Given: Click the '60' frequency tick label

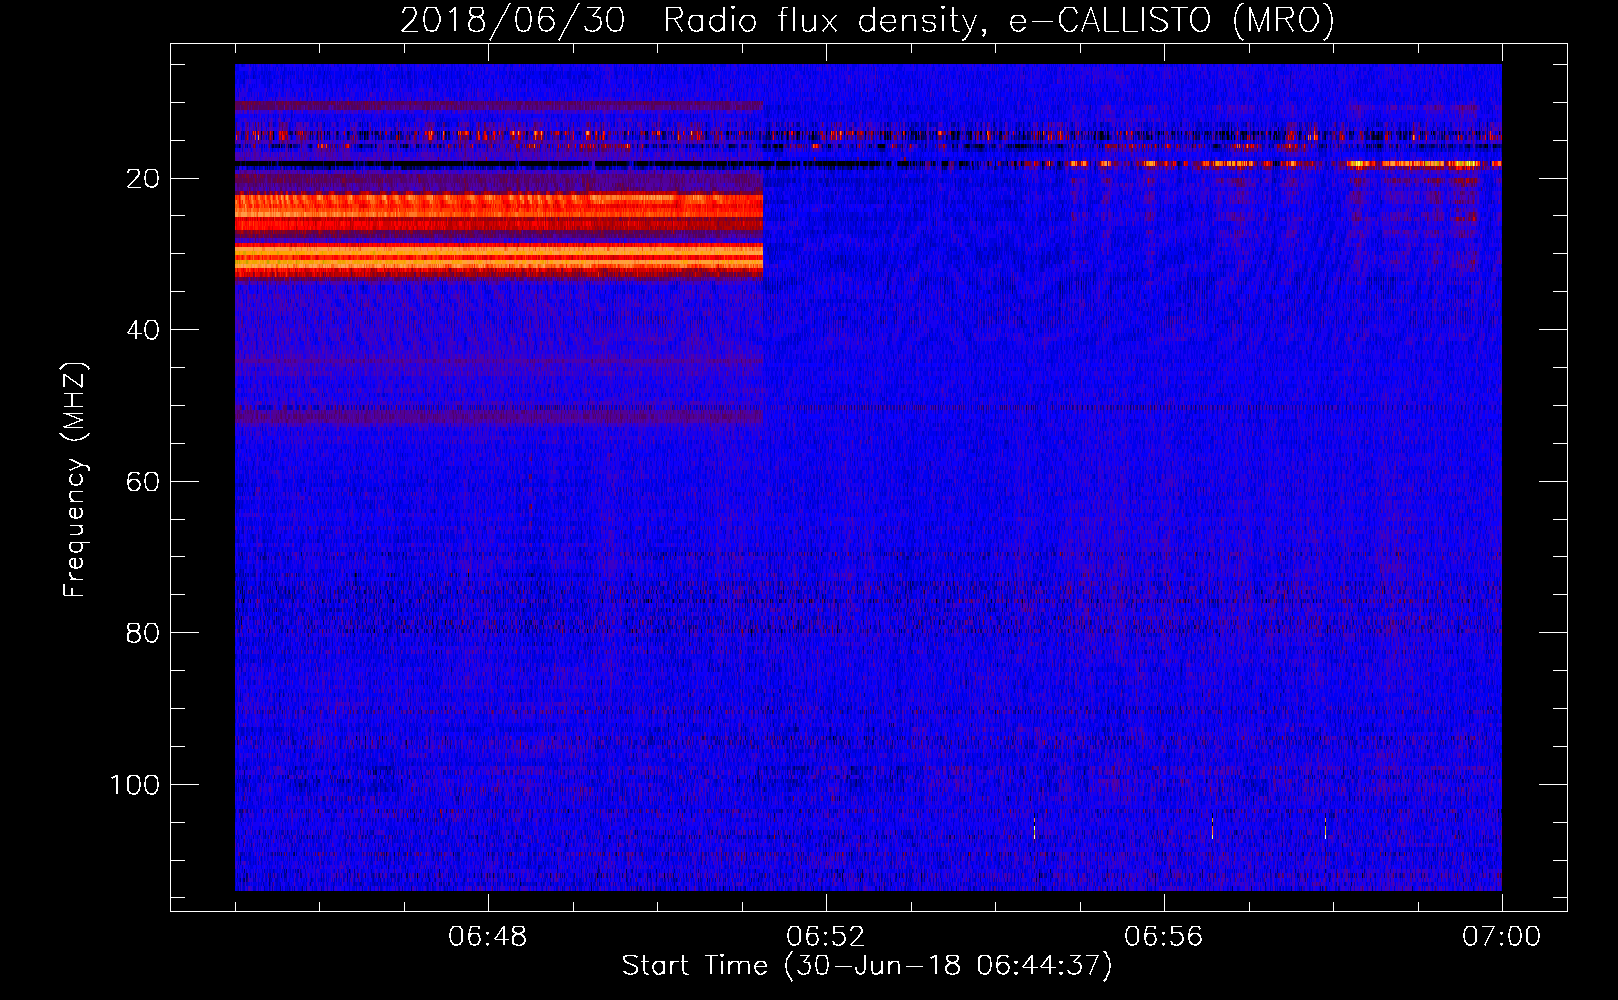Looking at the screenshot, I should [144, 482].
